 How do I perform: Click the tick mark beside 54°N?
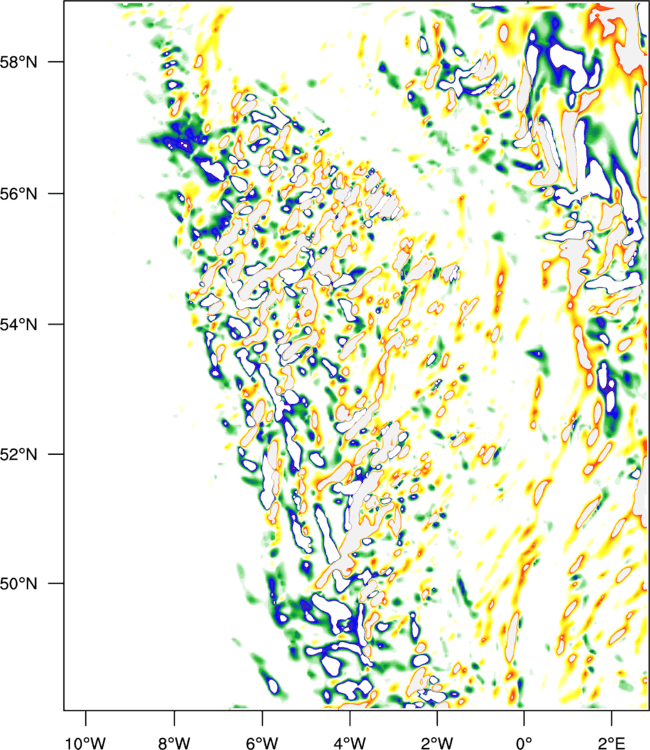(56, 324)
